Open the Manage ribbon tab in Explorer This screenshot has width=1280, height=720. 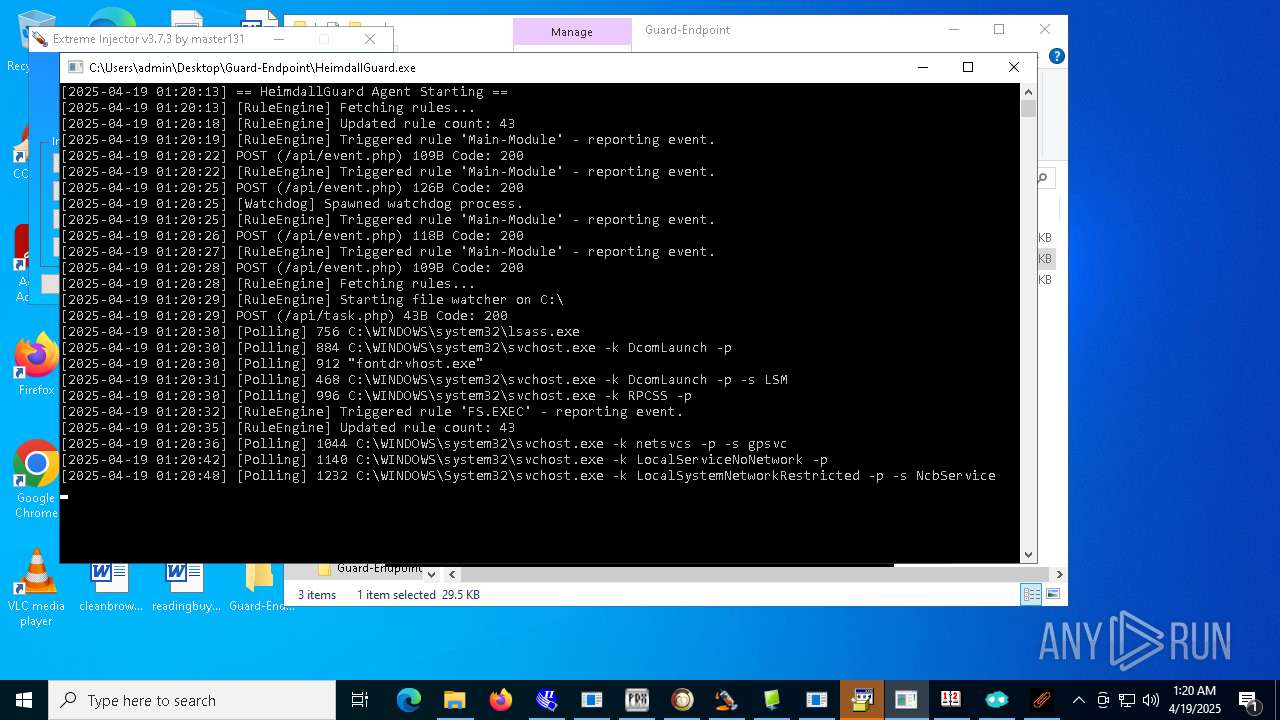(572, 32)
